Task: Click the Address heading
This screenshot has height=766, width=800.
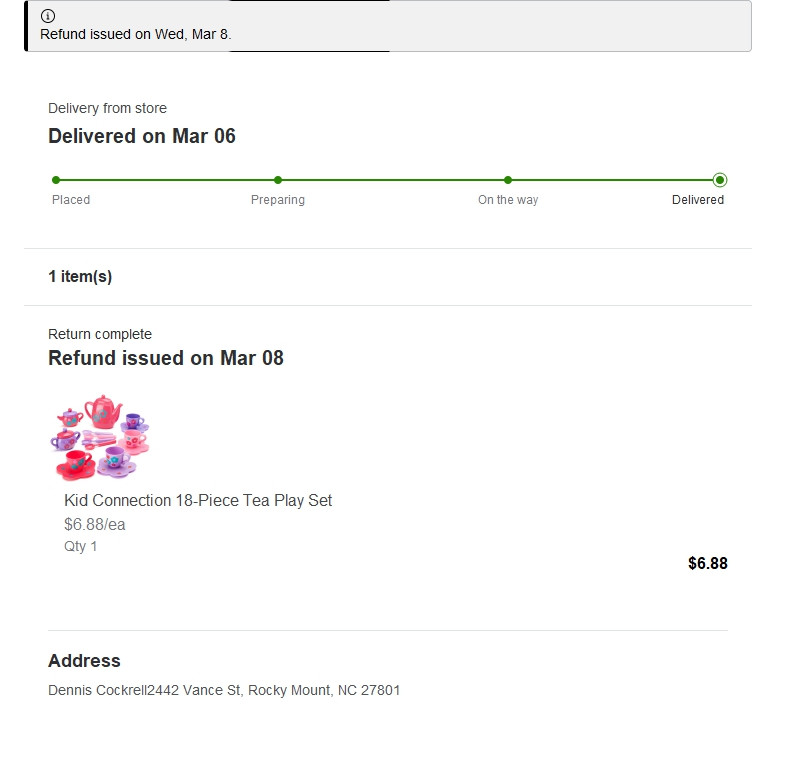Action: (84, 661)
